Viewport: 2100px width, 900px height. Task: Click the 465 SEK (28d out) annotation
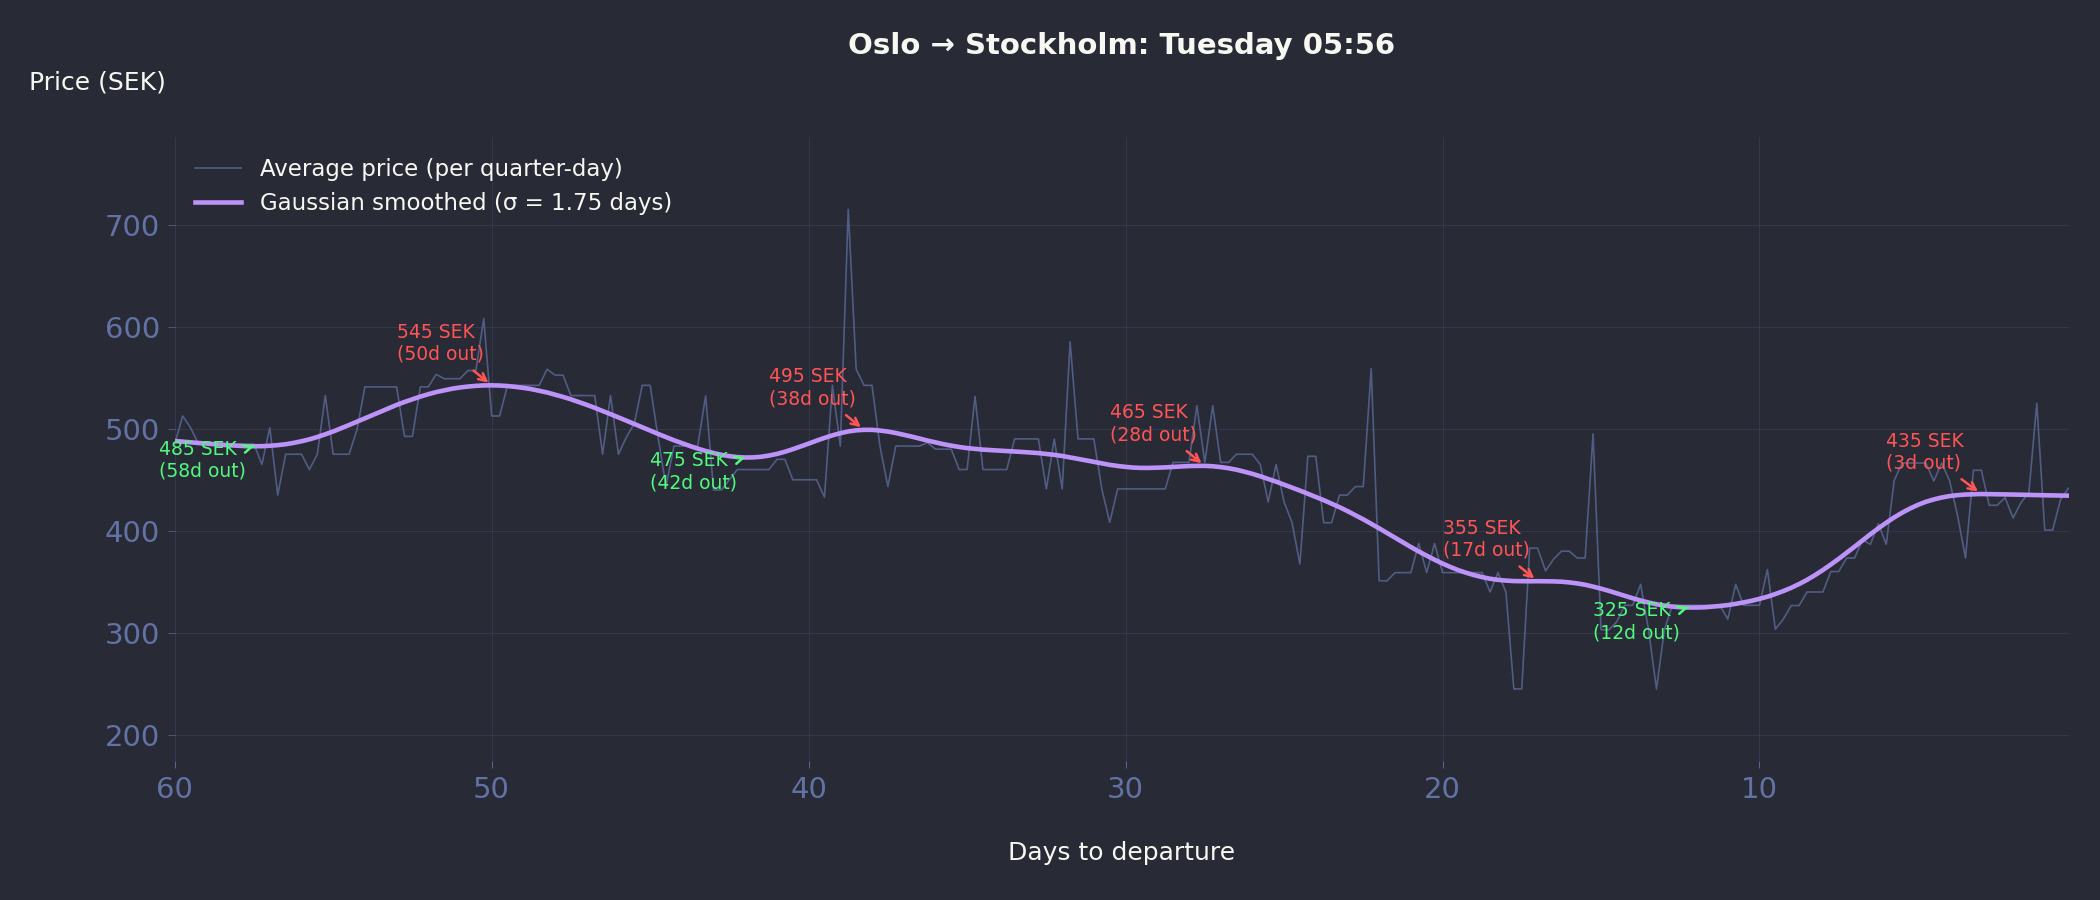tap(1152, 423)
